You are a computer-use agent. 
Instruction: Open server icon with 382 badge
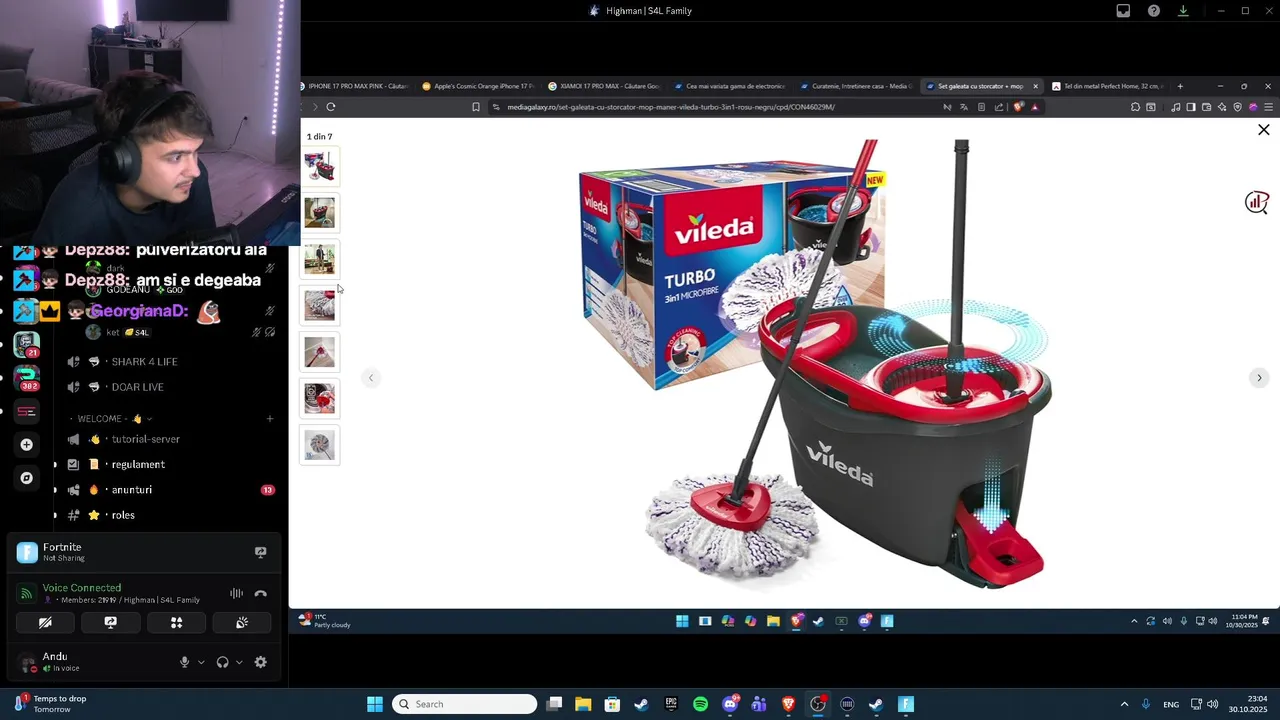pyautogui.click(x=27, y=378)
